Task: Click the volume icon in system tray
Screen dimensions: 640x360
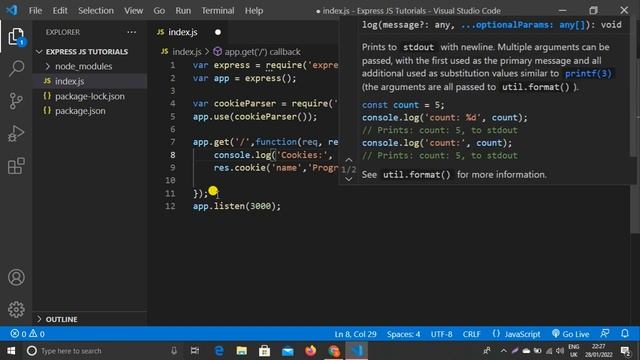Action: (x=560, y=351)
